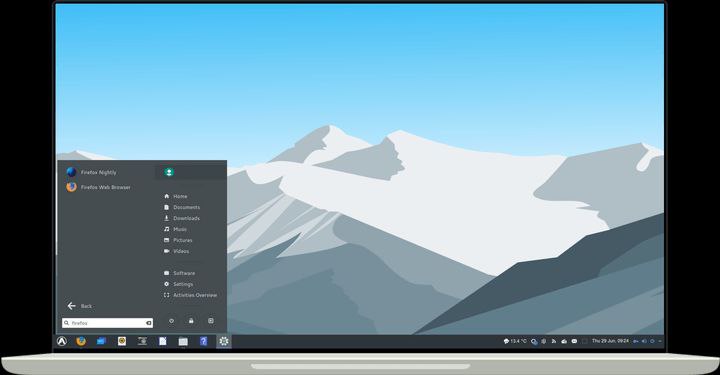
Task: Open Firefox from the taskbar
Action: 81,341
